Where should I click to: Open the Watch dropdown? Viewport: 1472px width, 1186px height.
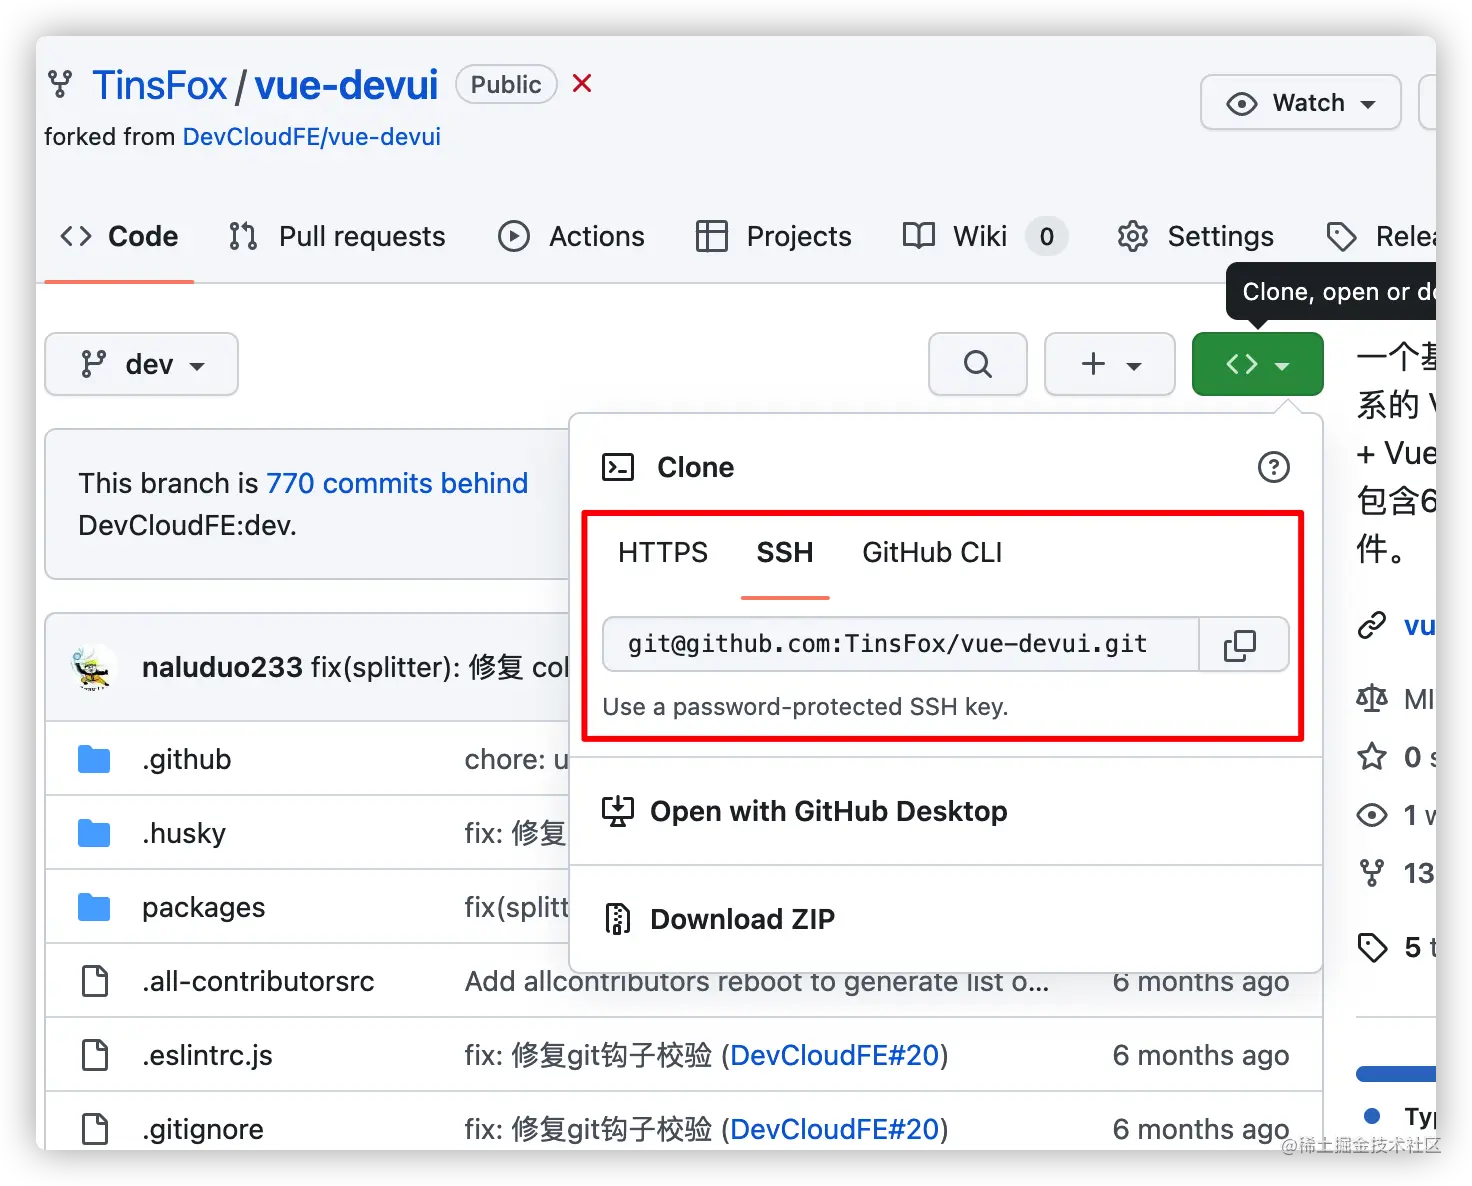click(x=1300, y=103)
